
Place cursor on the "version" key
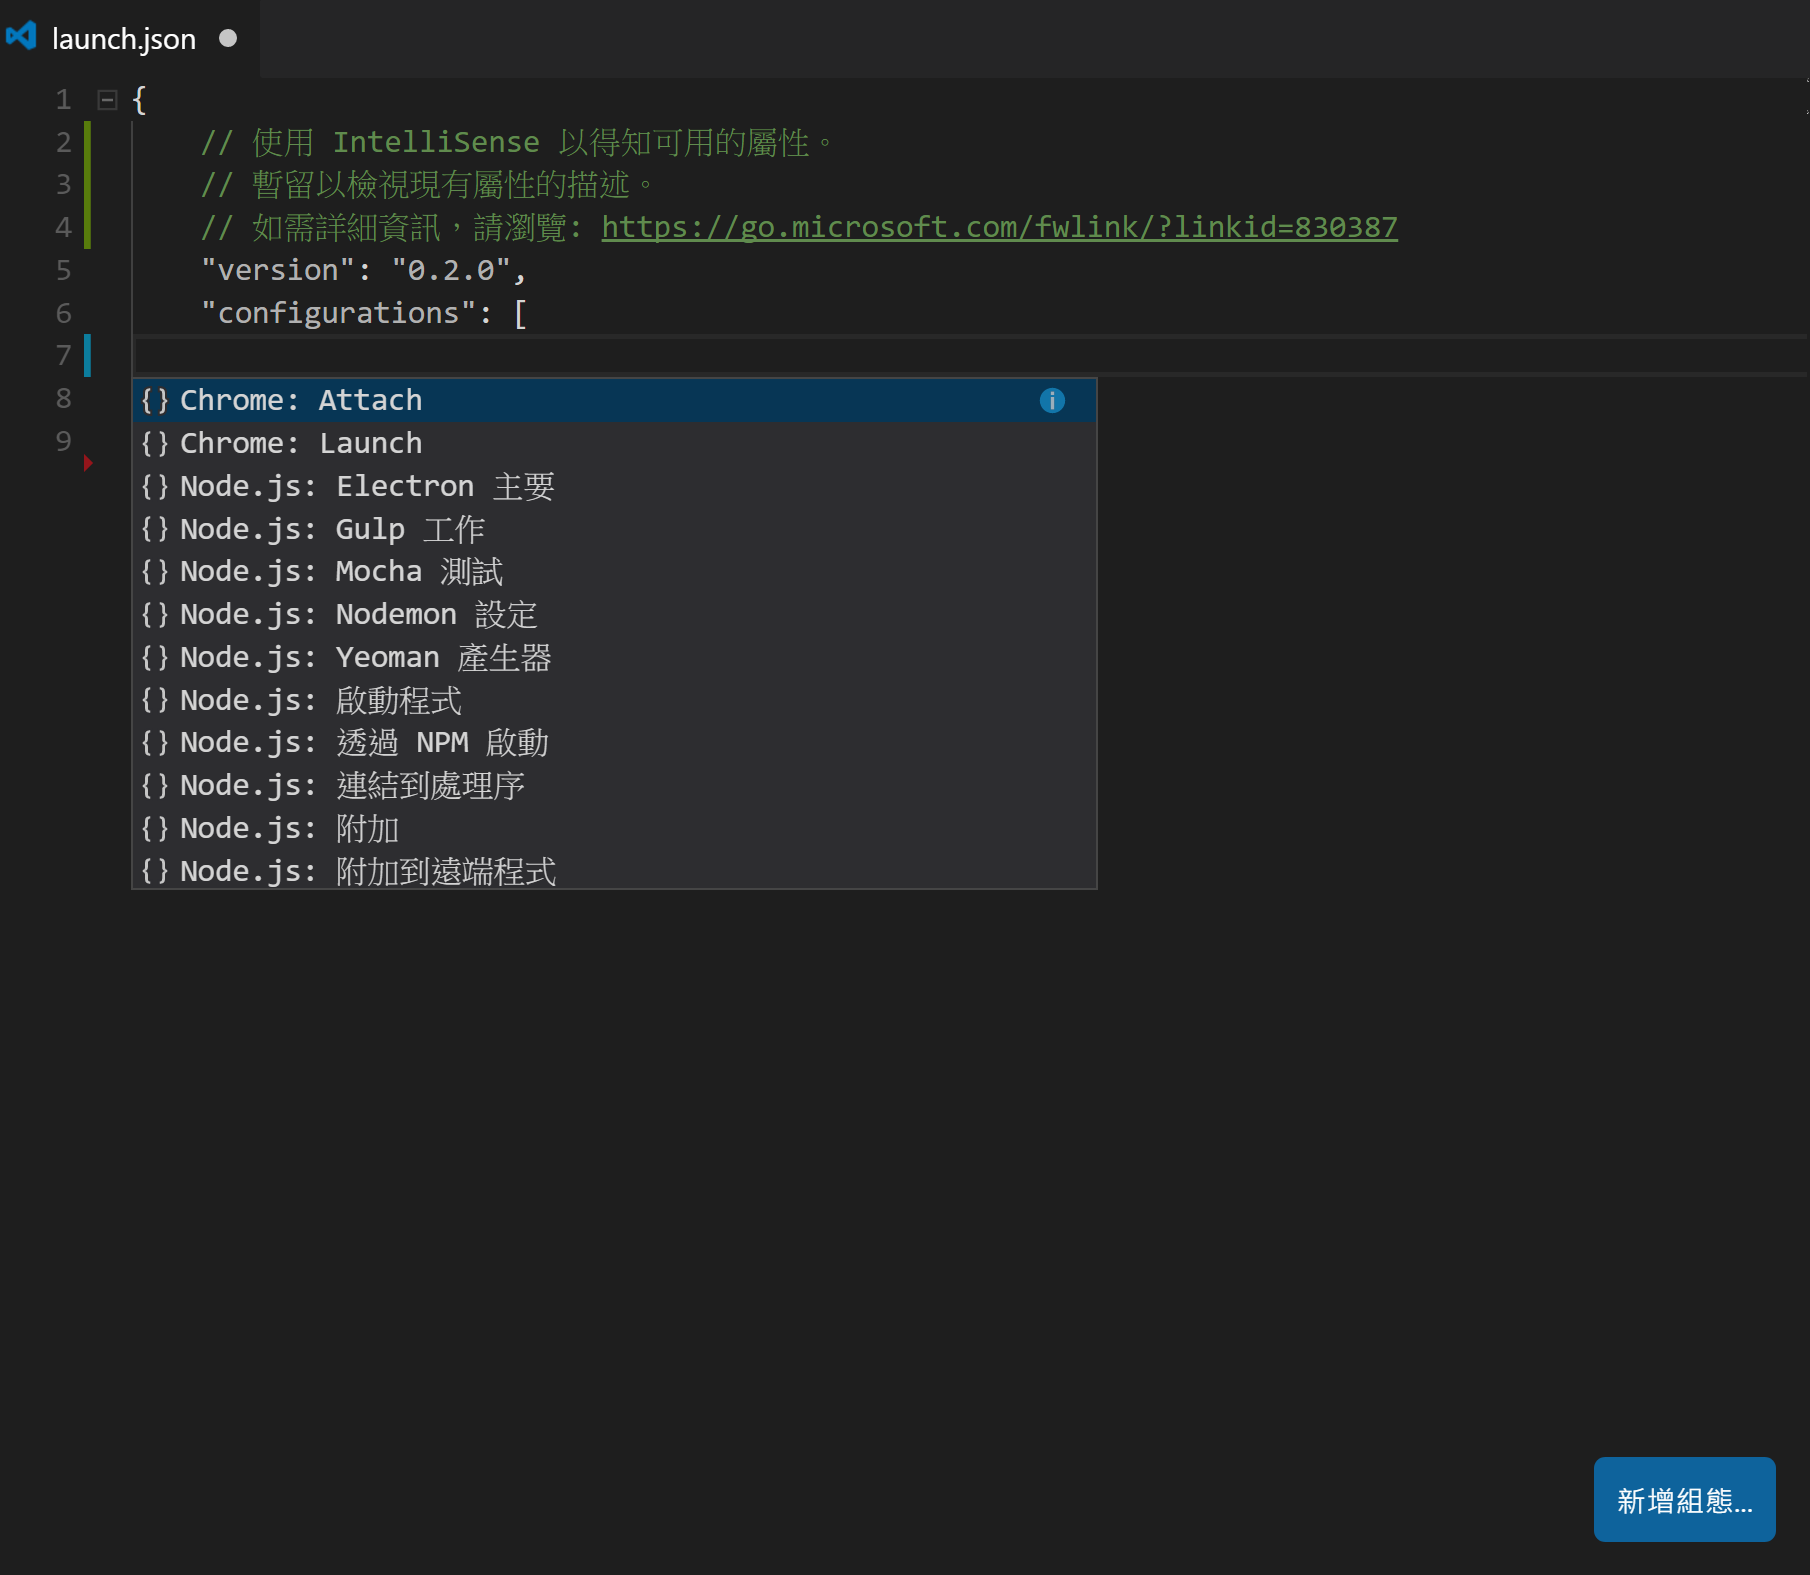point(278,270)
